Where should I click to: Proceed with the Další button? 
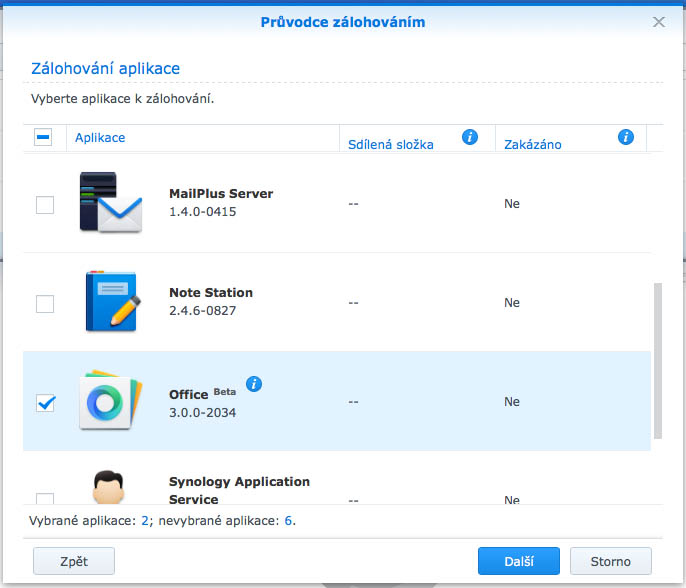click(518, 561)
